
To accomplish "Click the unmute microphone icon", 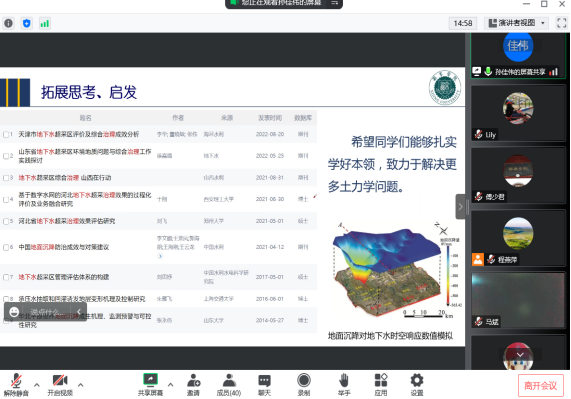I will pos(16,381).
